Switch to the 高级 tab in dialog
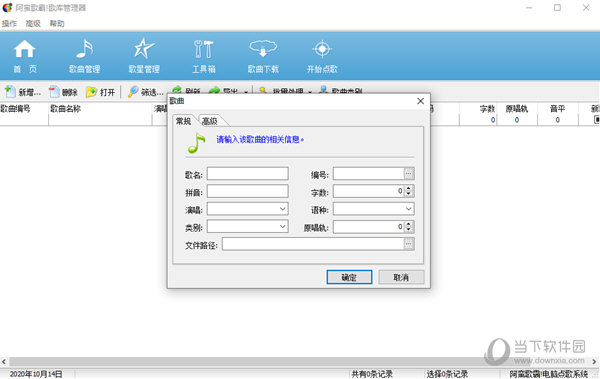 click(x=210, y=121)
